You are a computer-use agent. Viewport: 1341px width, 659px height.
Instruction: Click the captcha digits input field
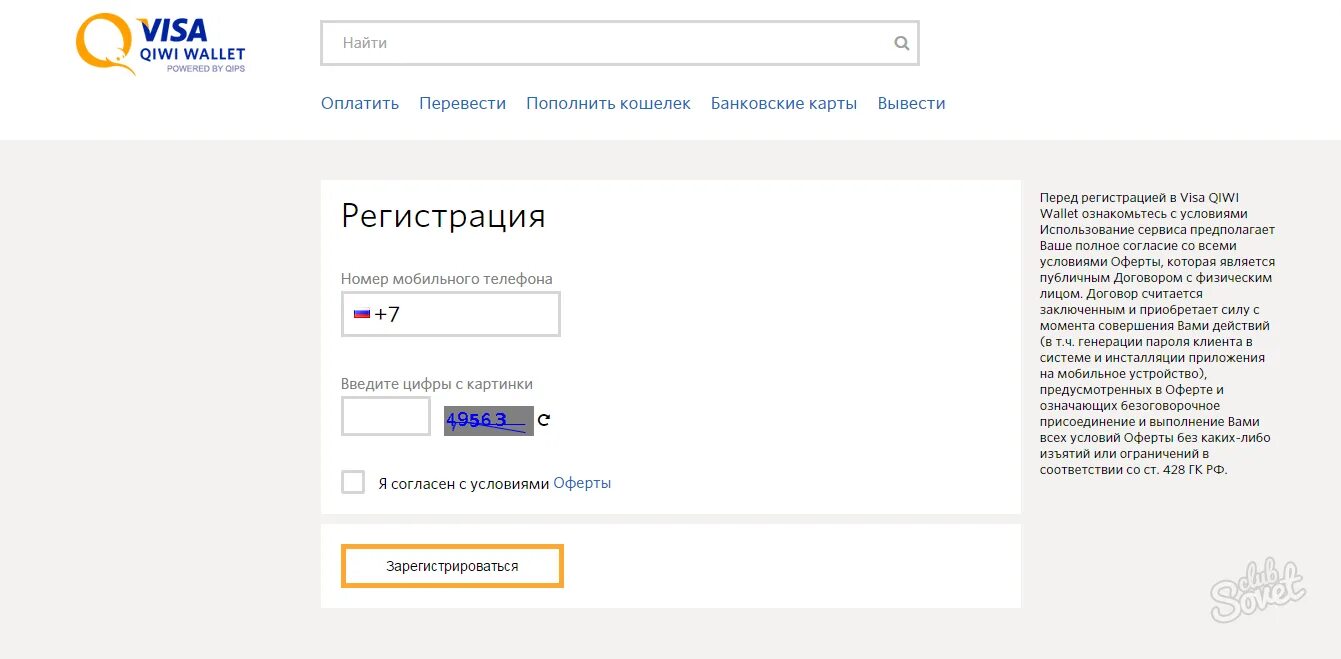(386, 416)
